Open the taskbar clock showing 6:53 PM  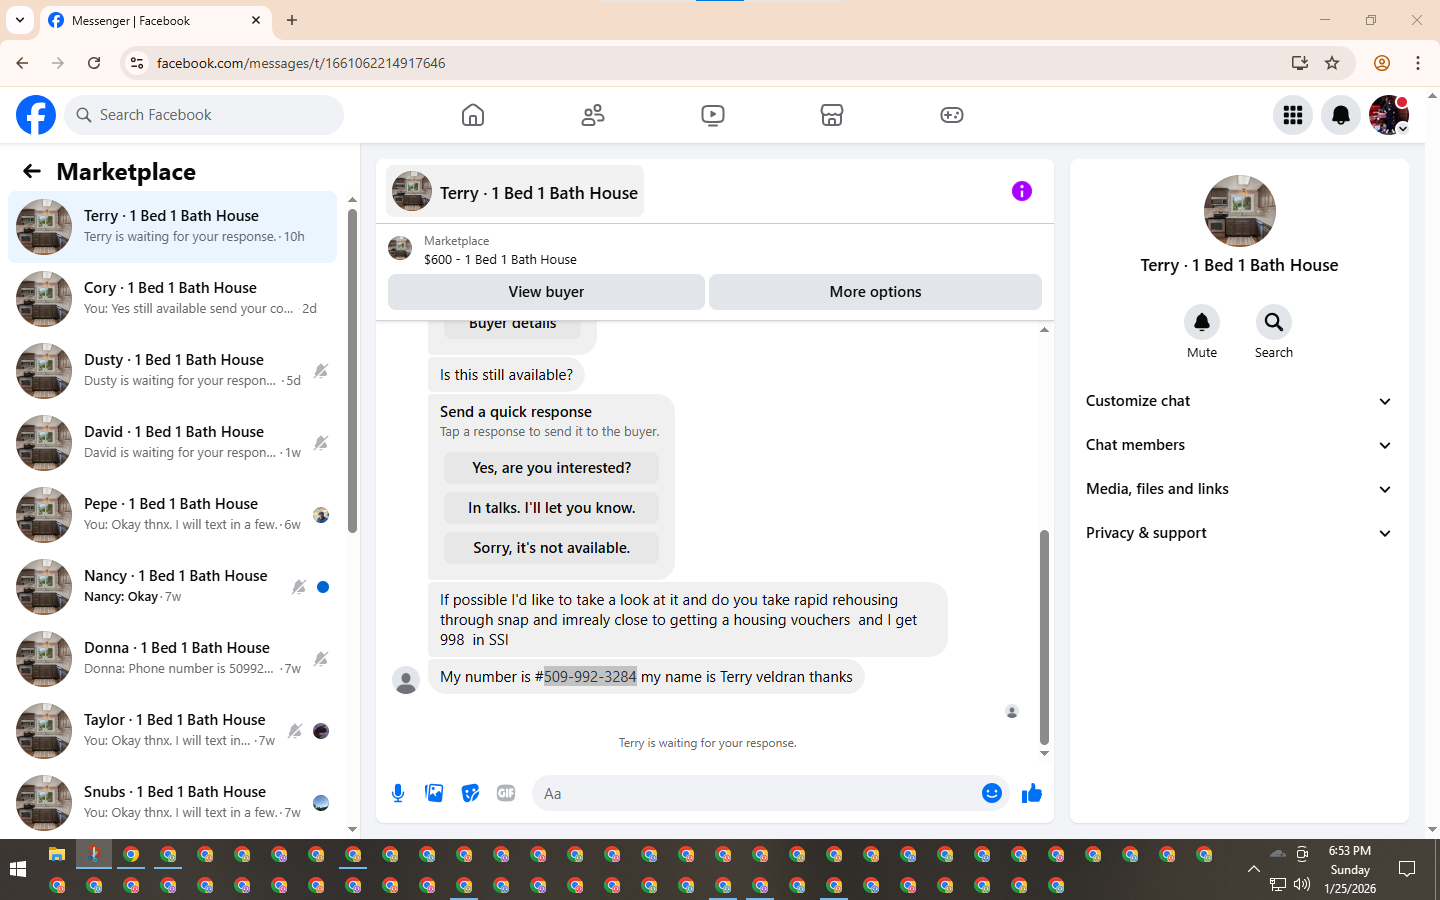click(1350, 869)
